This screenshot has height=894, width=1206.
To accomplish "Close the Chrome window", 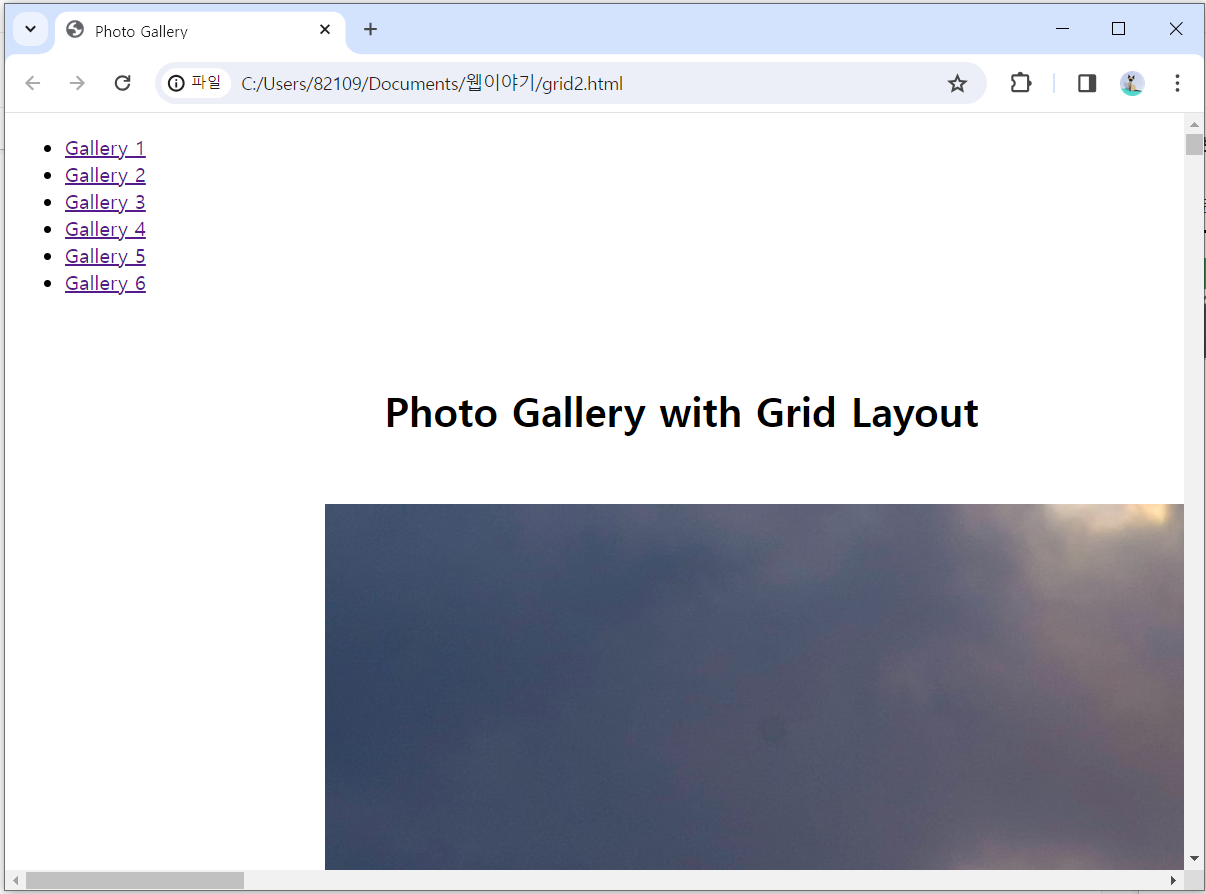I will point(1176,29).
